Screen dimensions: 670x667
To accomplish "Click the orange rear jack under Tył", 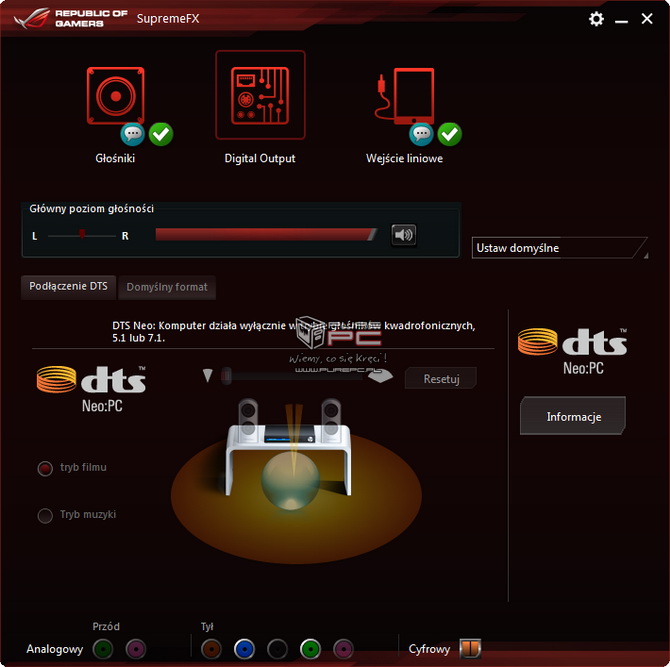I will [x=212, y=649].
